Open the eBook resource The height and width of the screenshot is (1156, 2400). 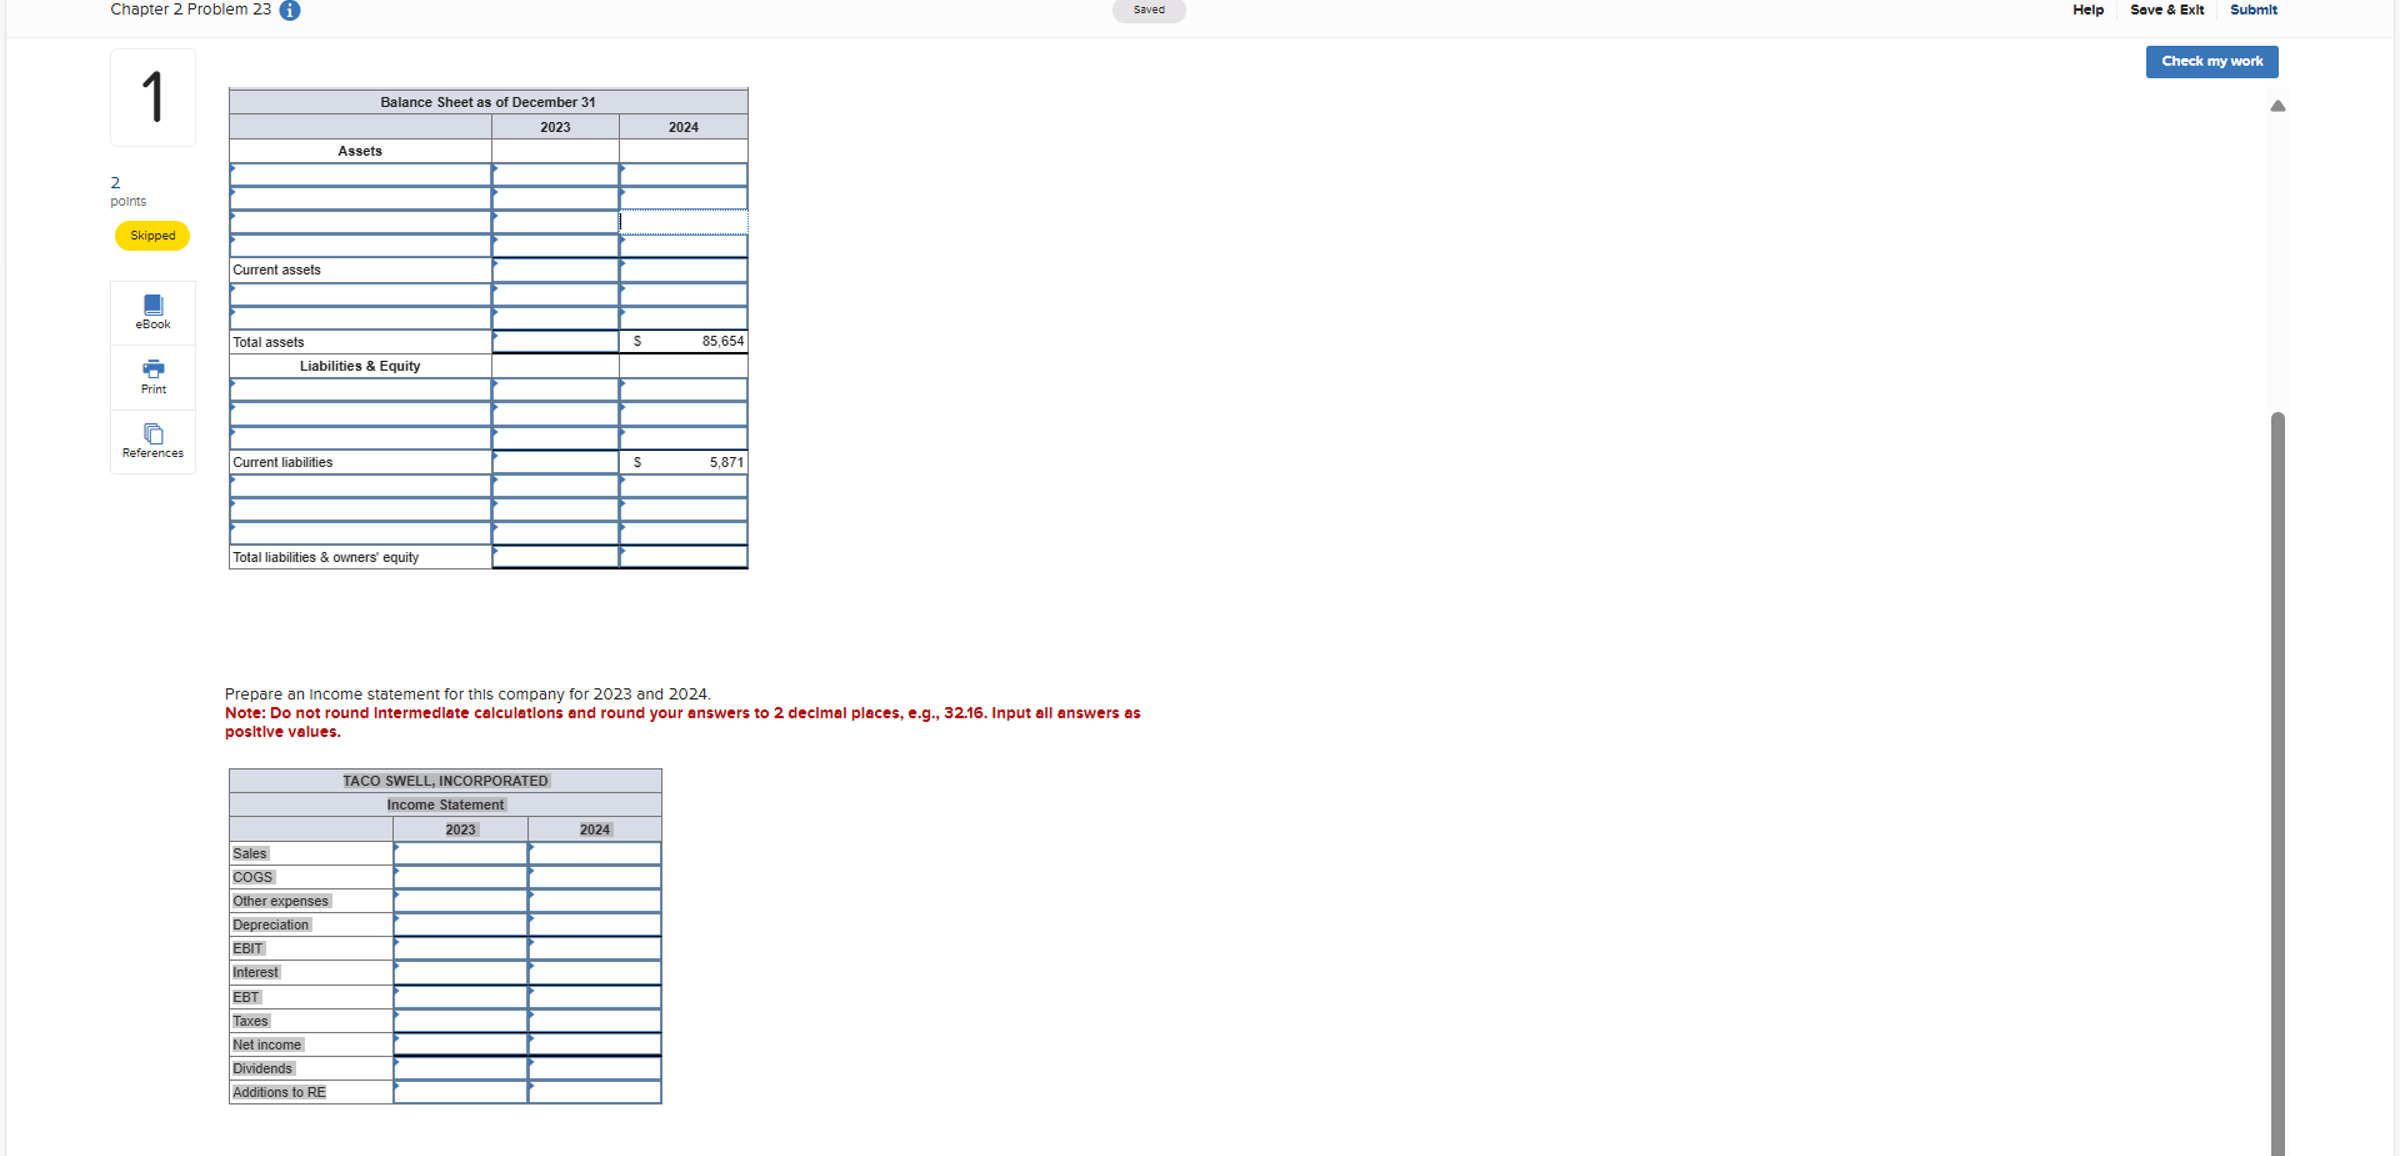pos(152,311)
